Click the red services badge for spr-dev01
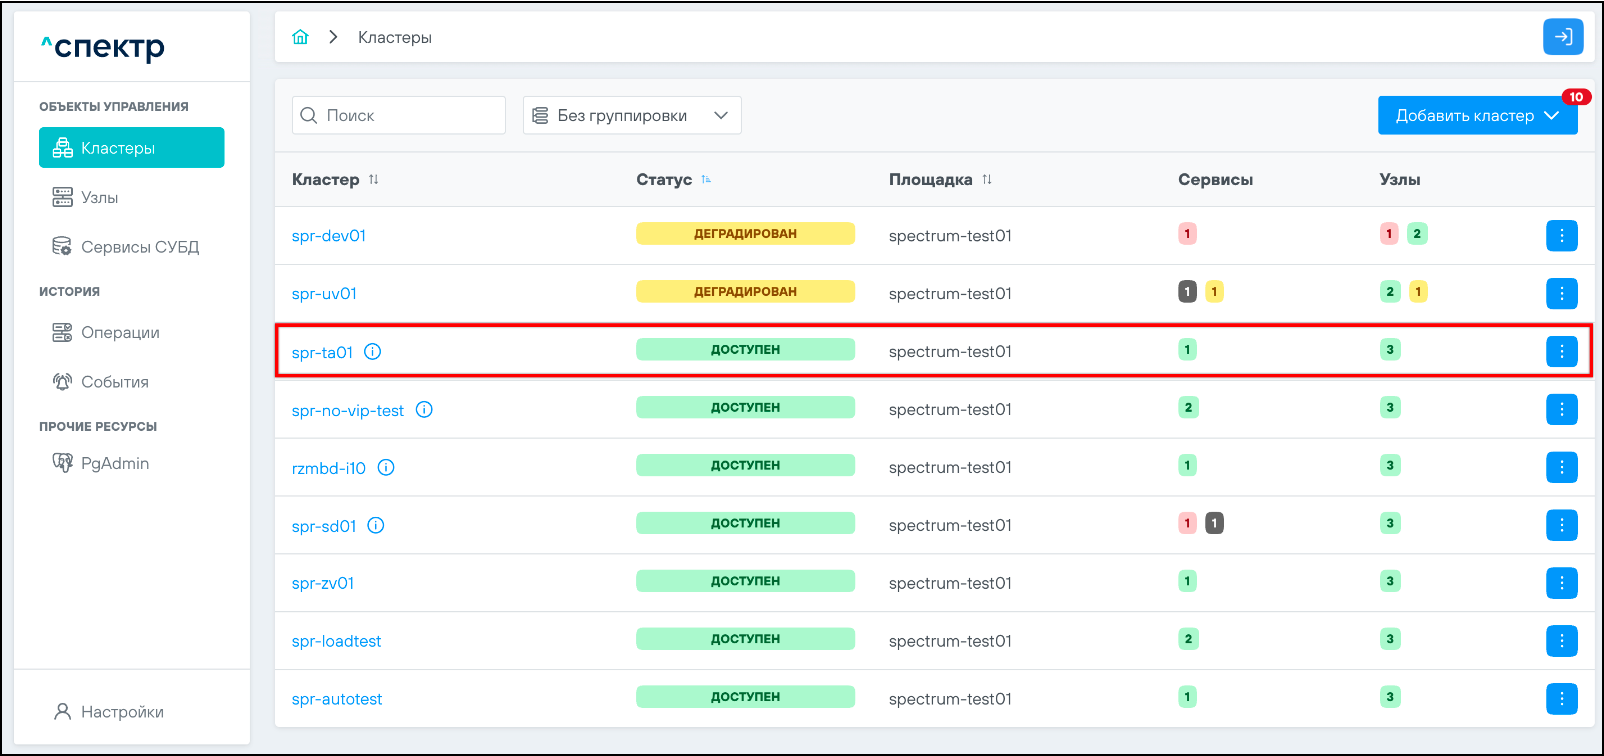The image size is (1604, 756). pos(1187,234)
